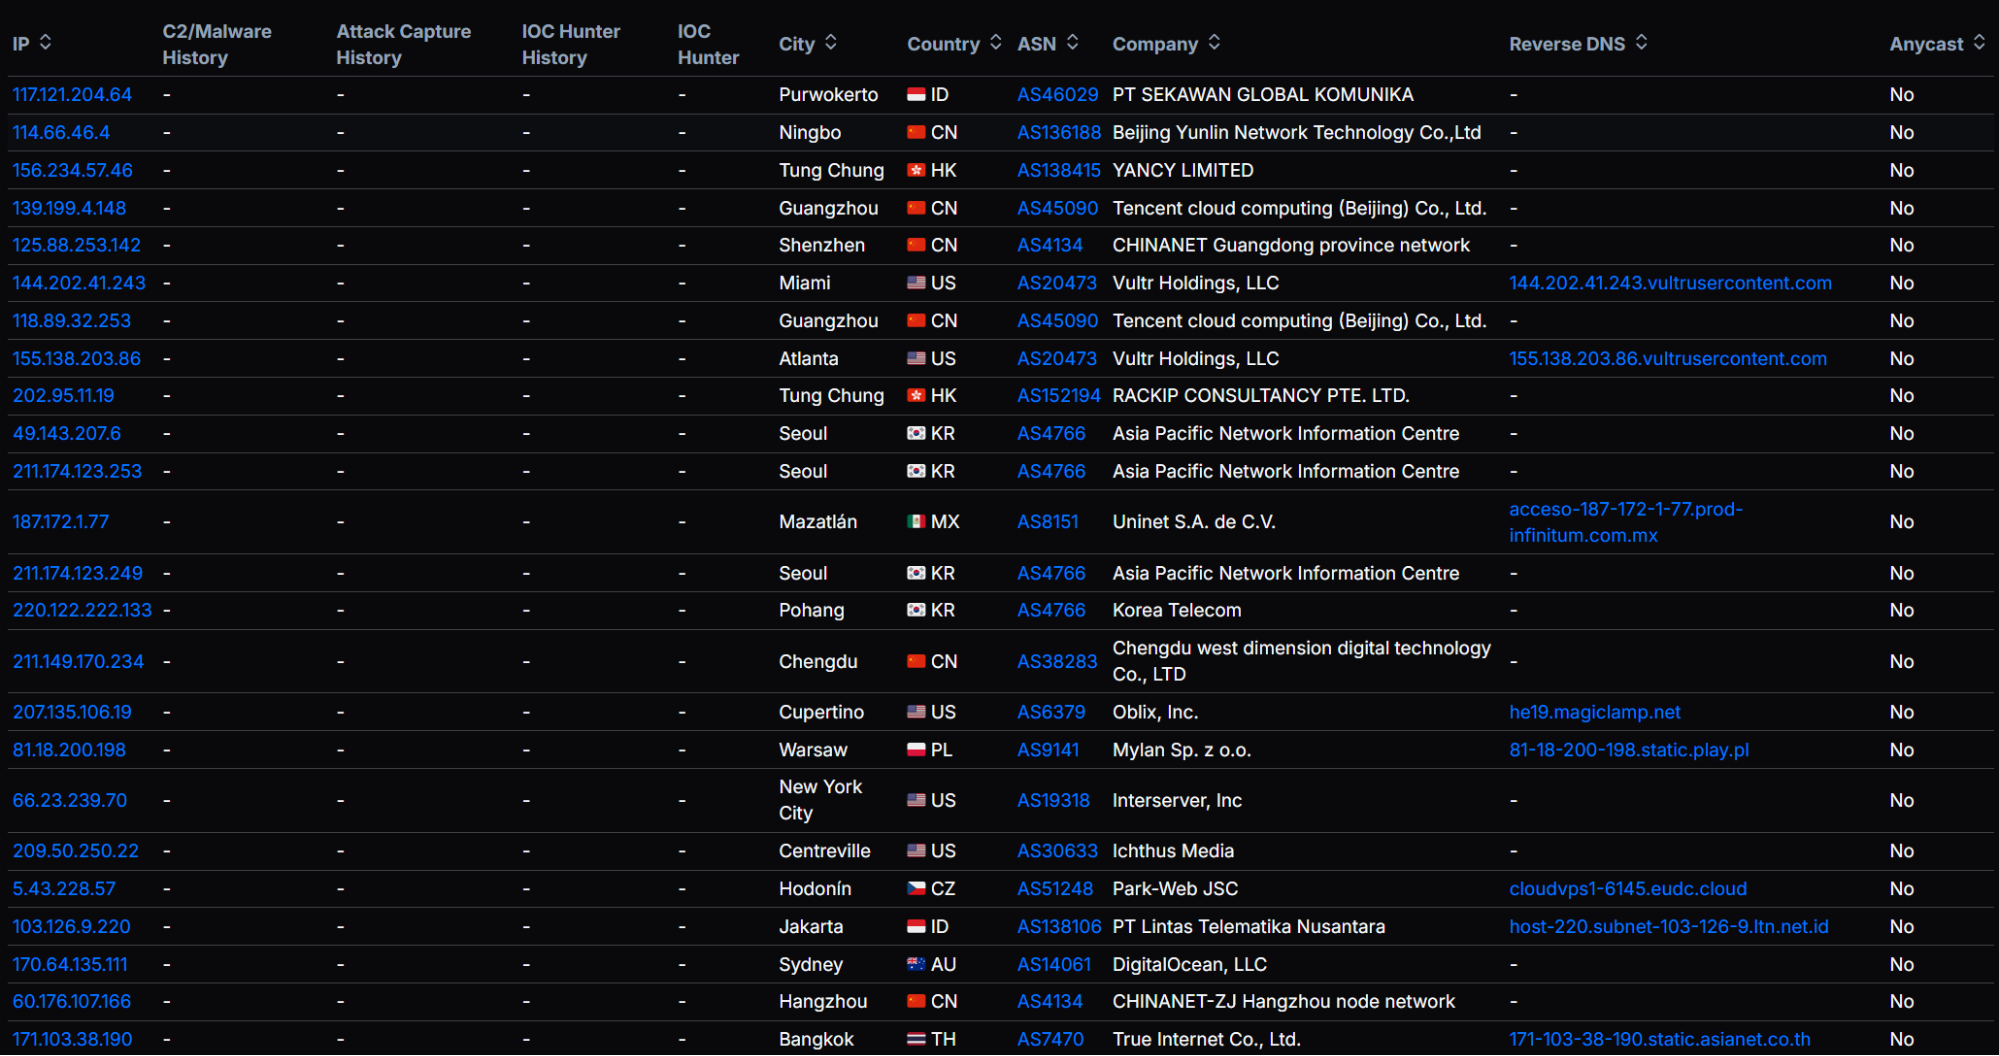Open reverse DNS he19.magiclamp.net

[1594, 713]
